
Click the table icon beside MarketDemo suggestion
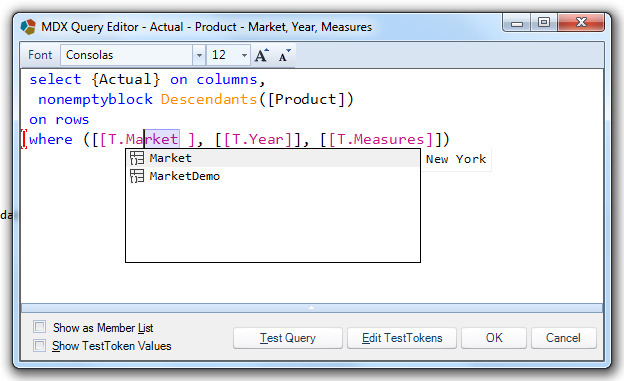[137, 176]
